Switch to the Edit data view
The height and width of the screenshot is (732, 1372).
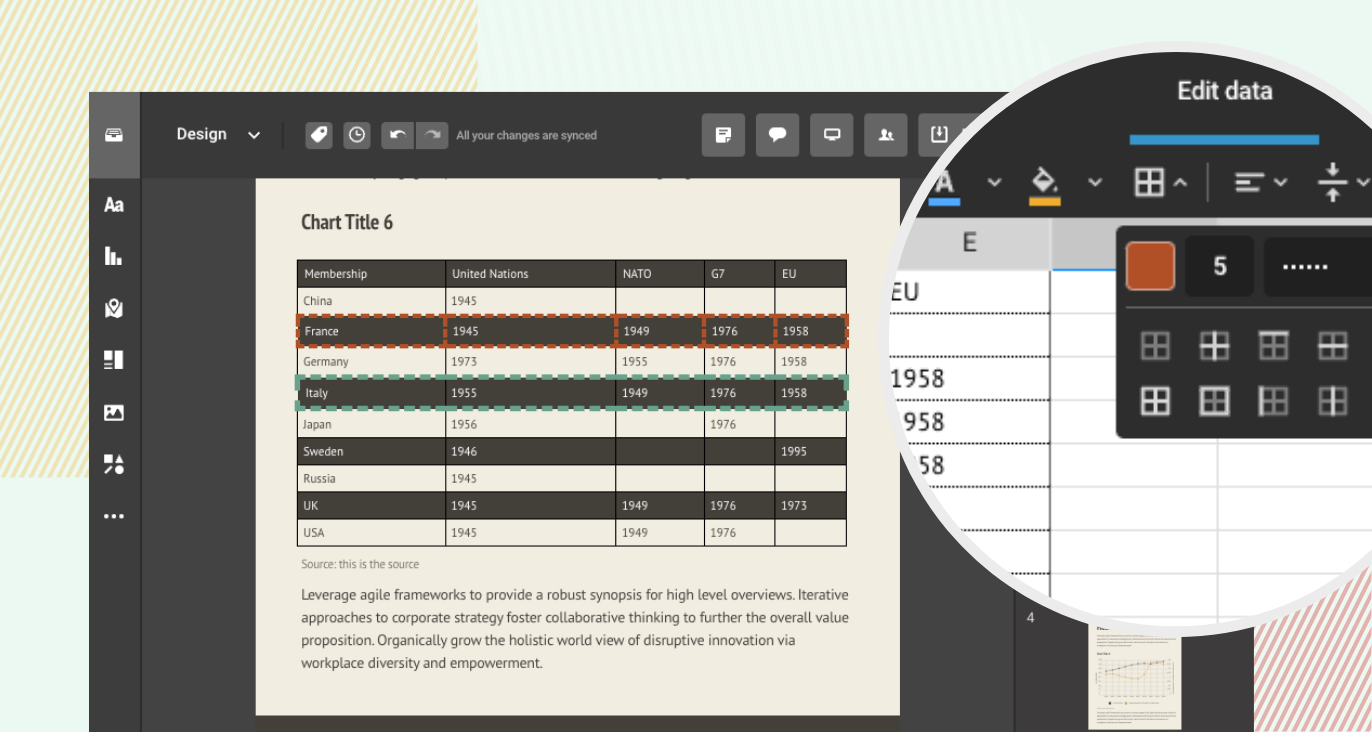[x=1224, y=91]
